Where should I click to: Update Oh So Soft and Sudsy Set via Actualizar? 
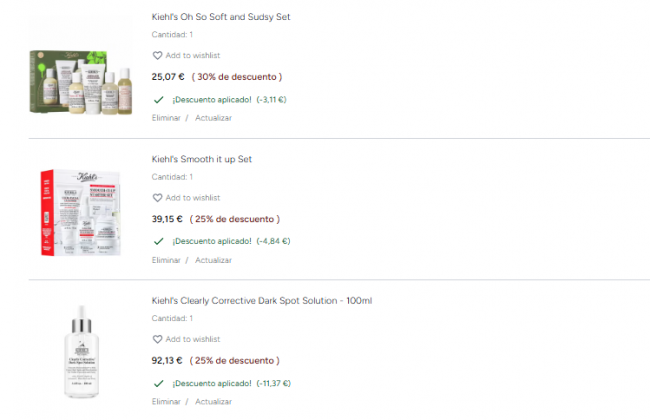click(213, 118)
